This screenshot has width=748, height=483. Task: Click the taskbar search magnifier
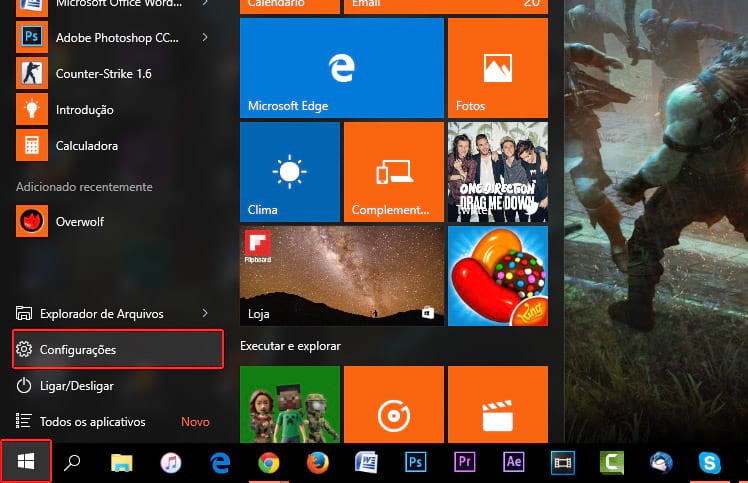click(73, 462)
